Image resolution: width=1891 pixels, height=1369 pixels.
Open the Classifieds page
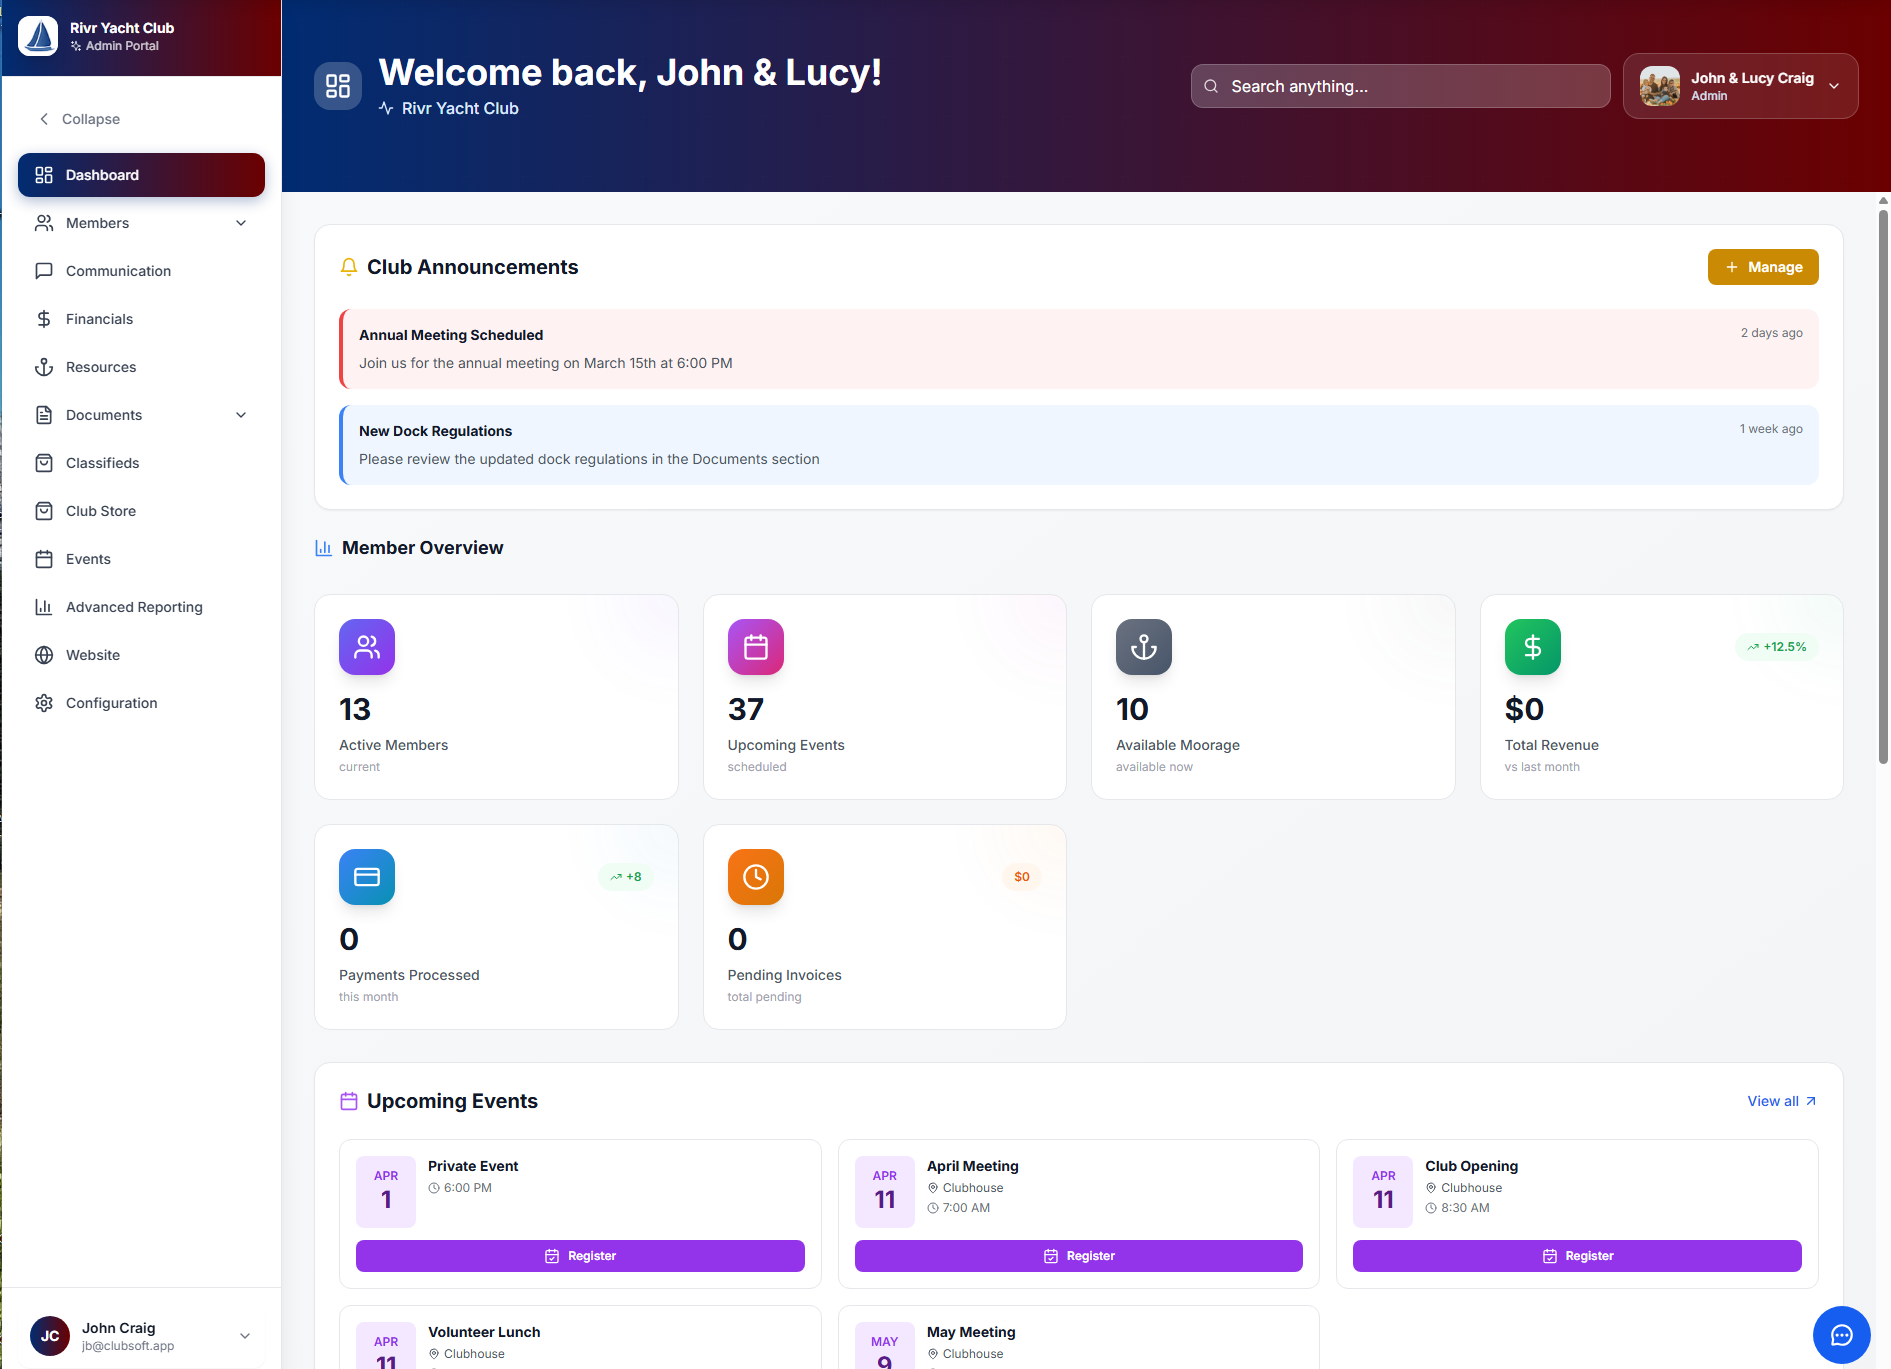pyautogui.click(x=141, y=463)
